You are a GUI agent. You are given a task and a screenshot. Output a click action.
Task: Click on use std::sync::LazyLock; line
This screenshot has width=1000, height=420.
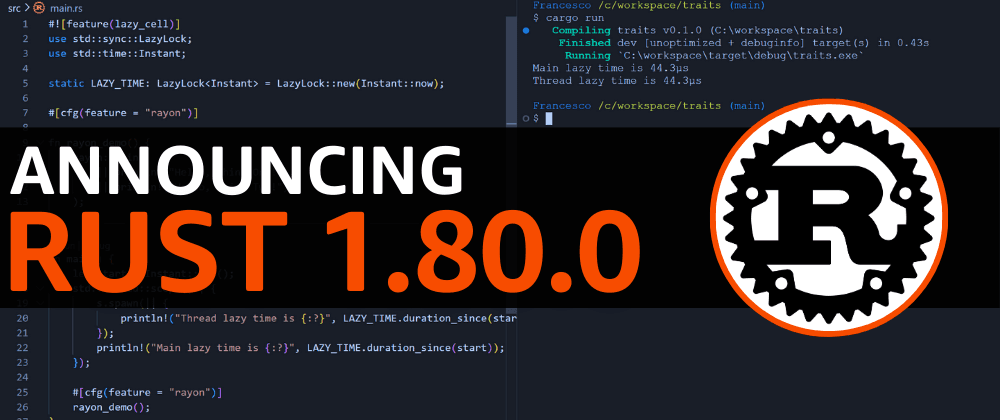pos(120,39)
